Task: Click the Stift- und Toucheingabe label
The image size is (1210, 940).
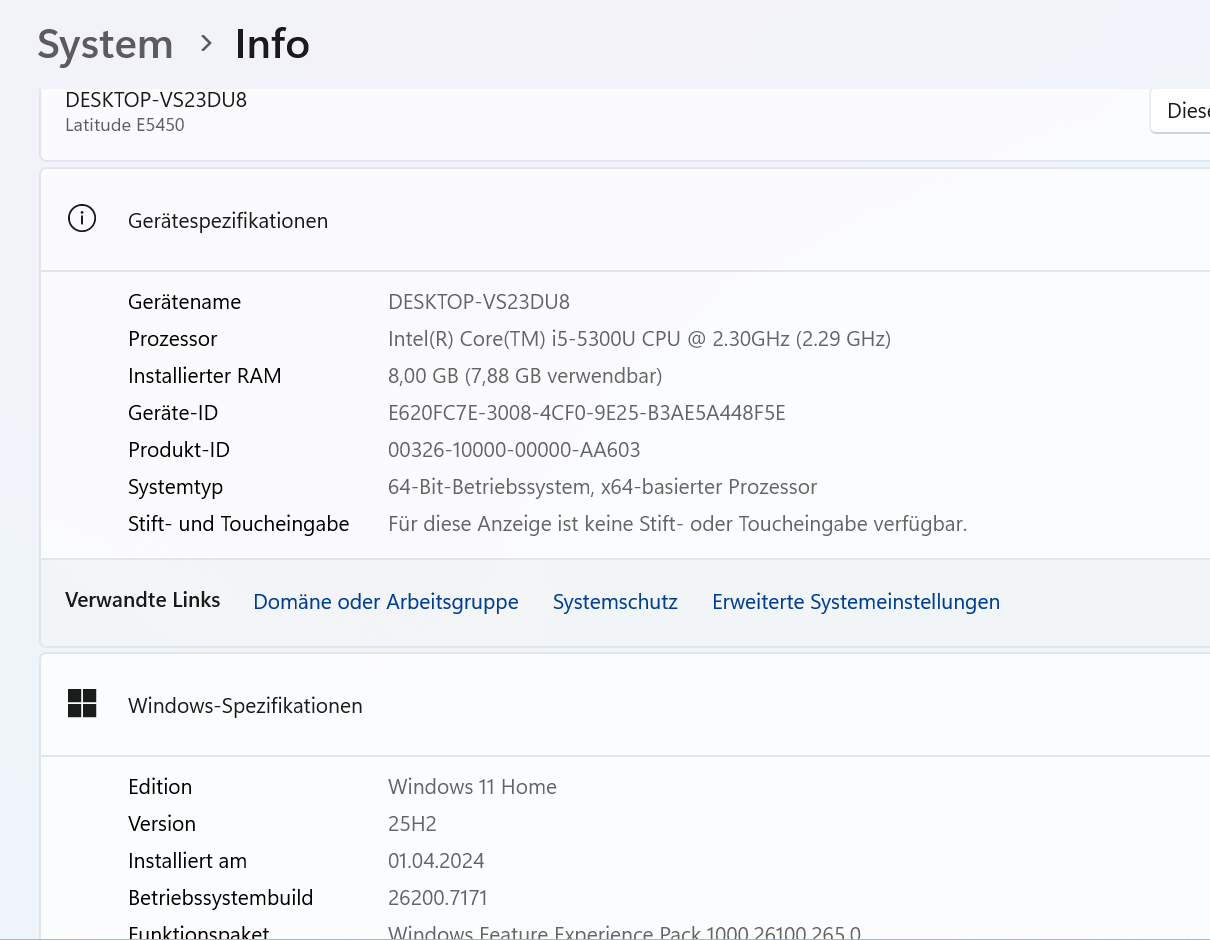Action: 239,524
